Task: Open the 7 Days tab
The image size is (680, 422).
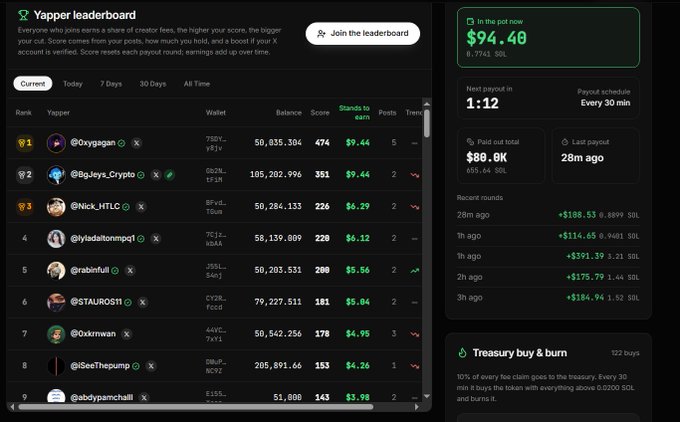Action: click(111, 84)
